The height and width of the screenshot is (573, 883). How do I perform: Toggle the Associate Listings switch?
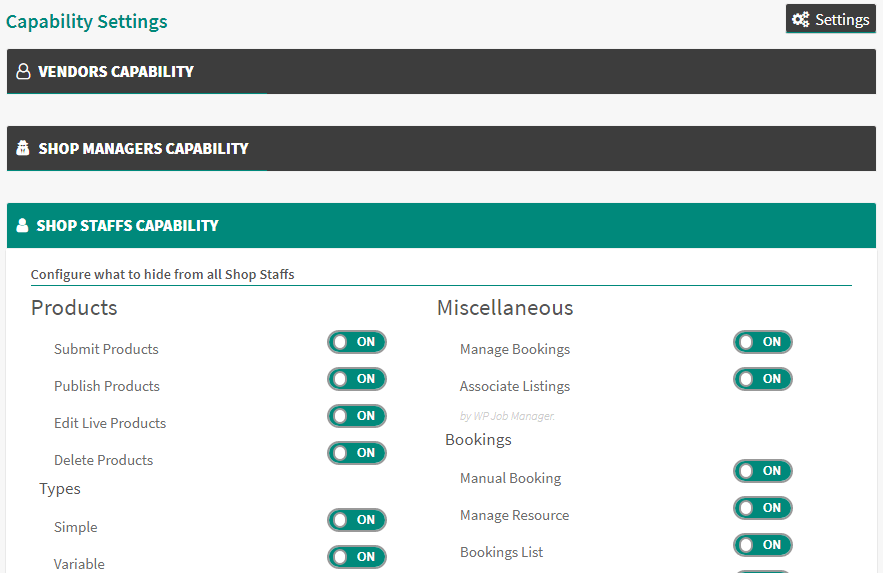[762, 379]
